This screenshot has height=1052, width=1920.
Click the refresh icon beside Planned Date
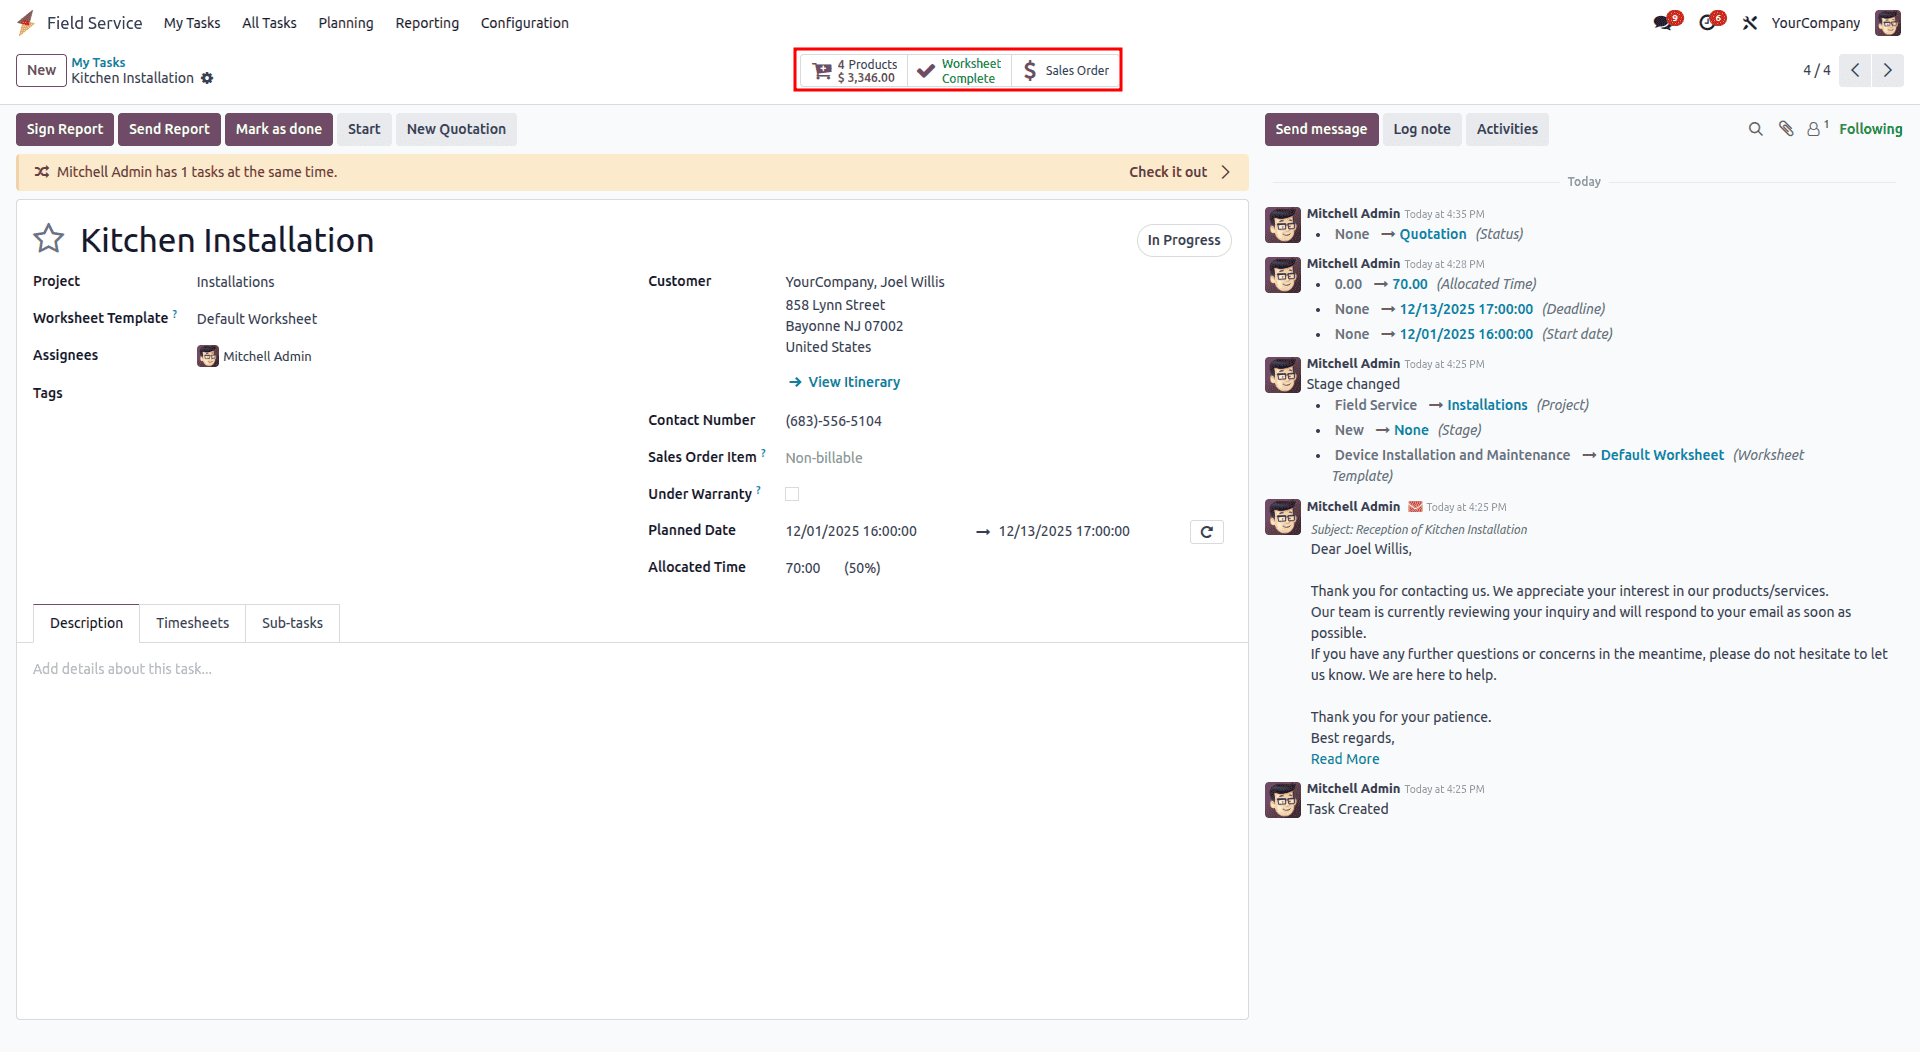pyautogui.click(x=1206, y=531)
